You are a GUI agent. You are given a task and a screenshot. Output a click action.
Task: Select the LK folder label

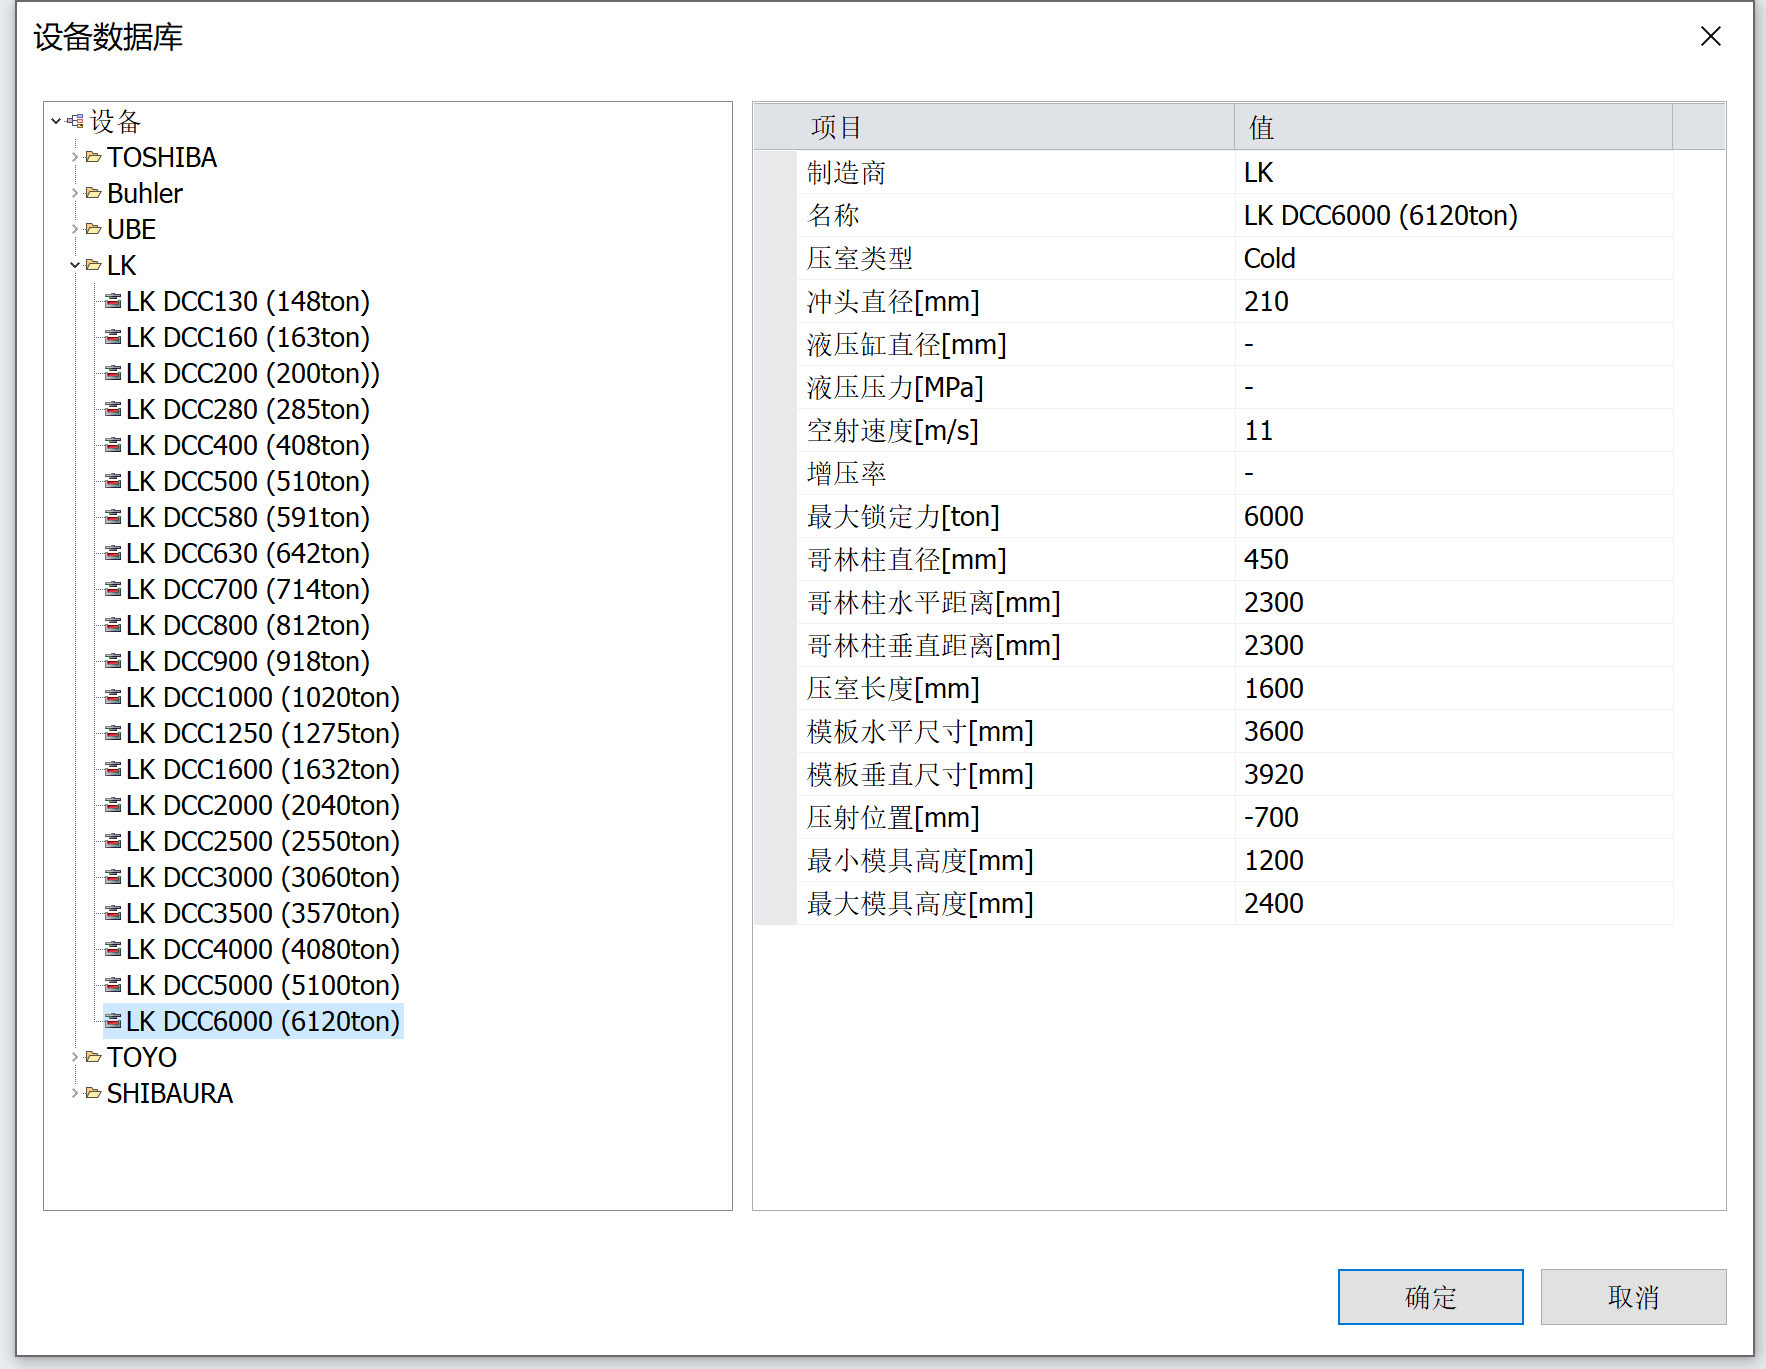122,265
